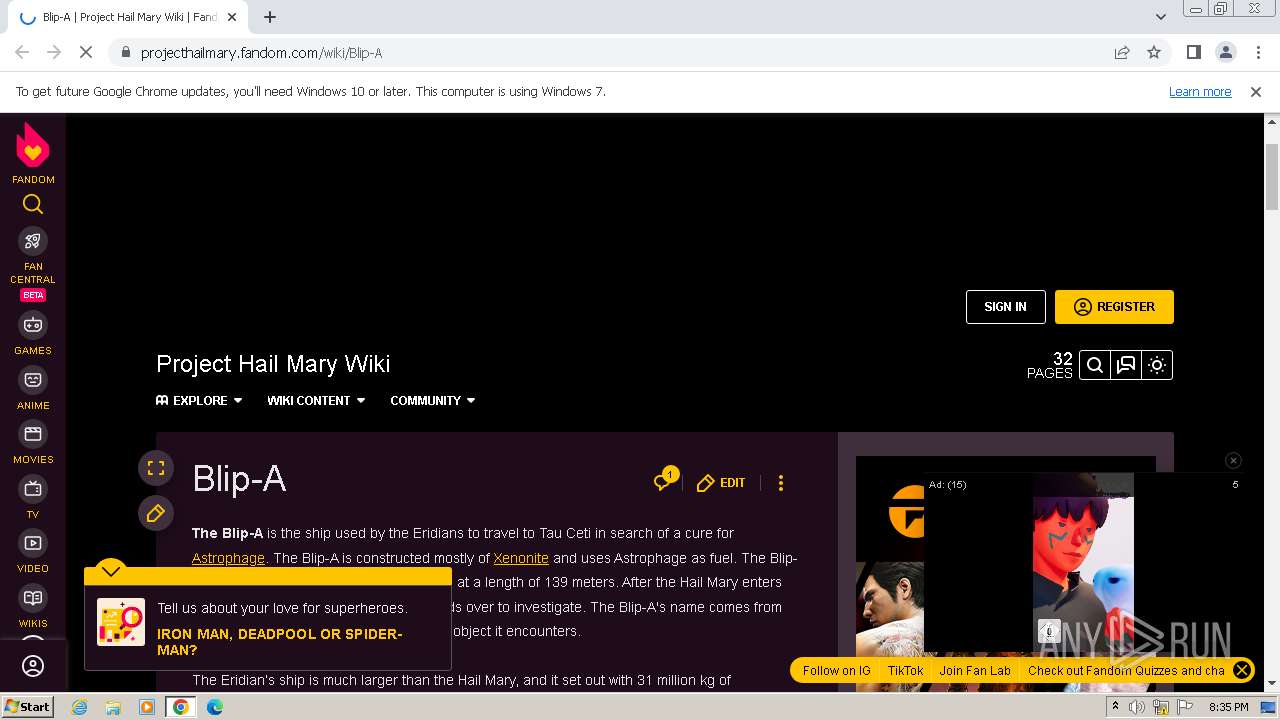Select the Blip-A browser tab

click(x=130, y=17)
